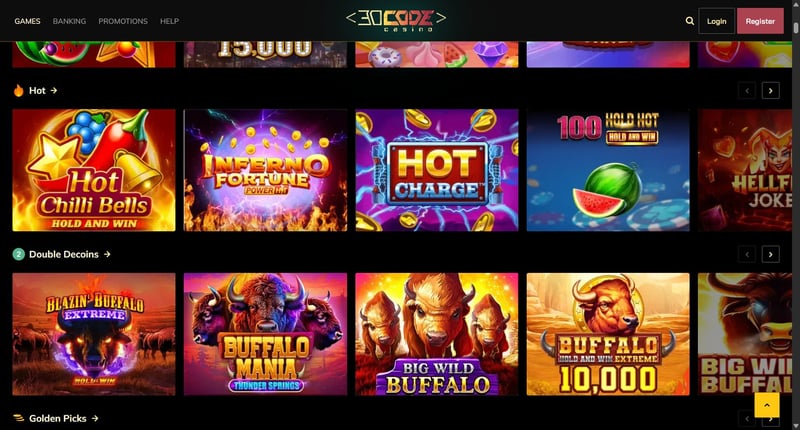
Task: Expand the Double Decoins category
Action: coord(69,254)
